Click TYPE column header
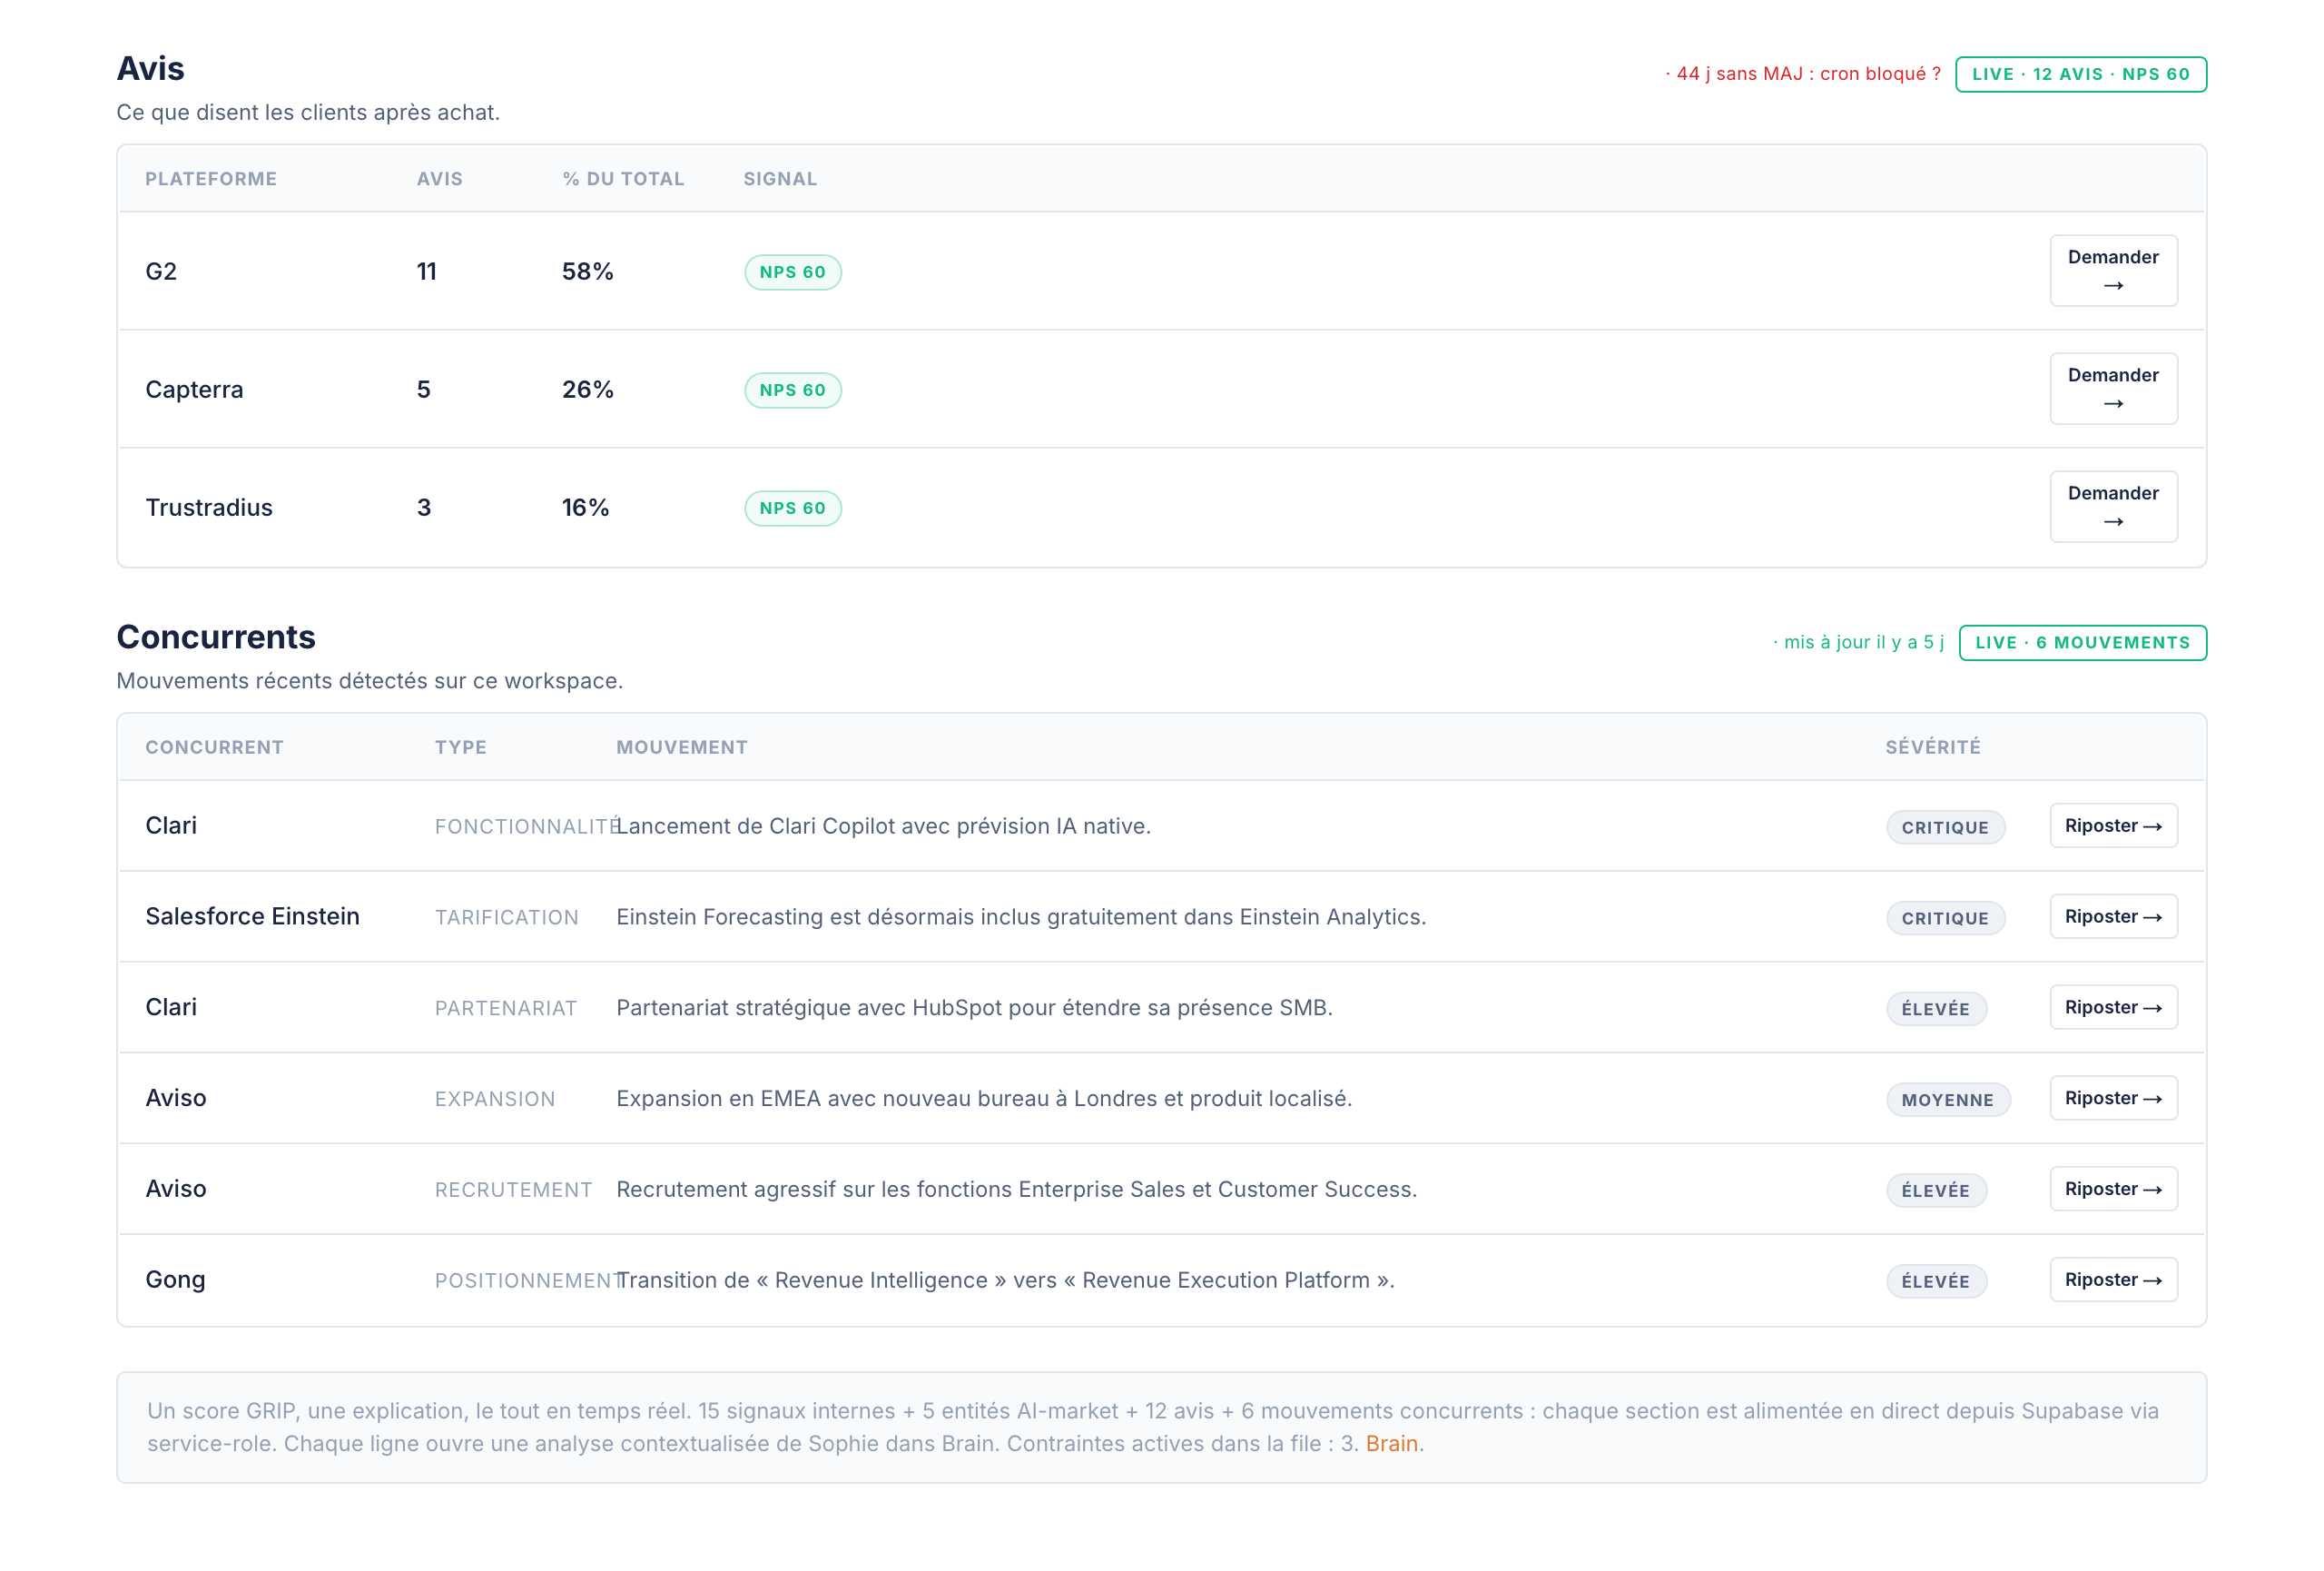This screenshot has width=2324, height=1571. pyautogui.click(x=461, y=748)
